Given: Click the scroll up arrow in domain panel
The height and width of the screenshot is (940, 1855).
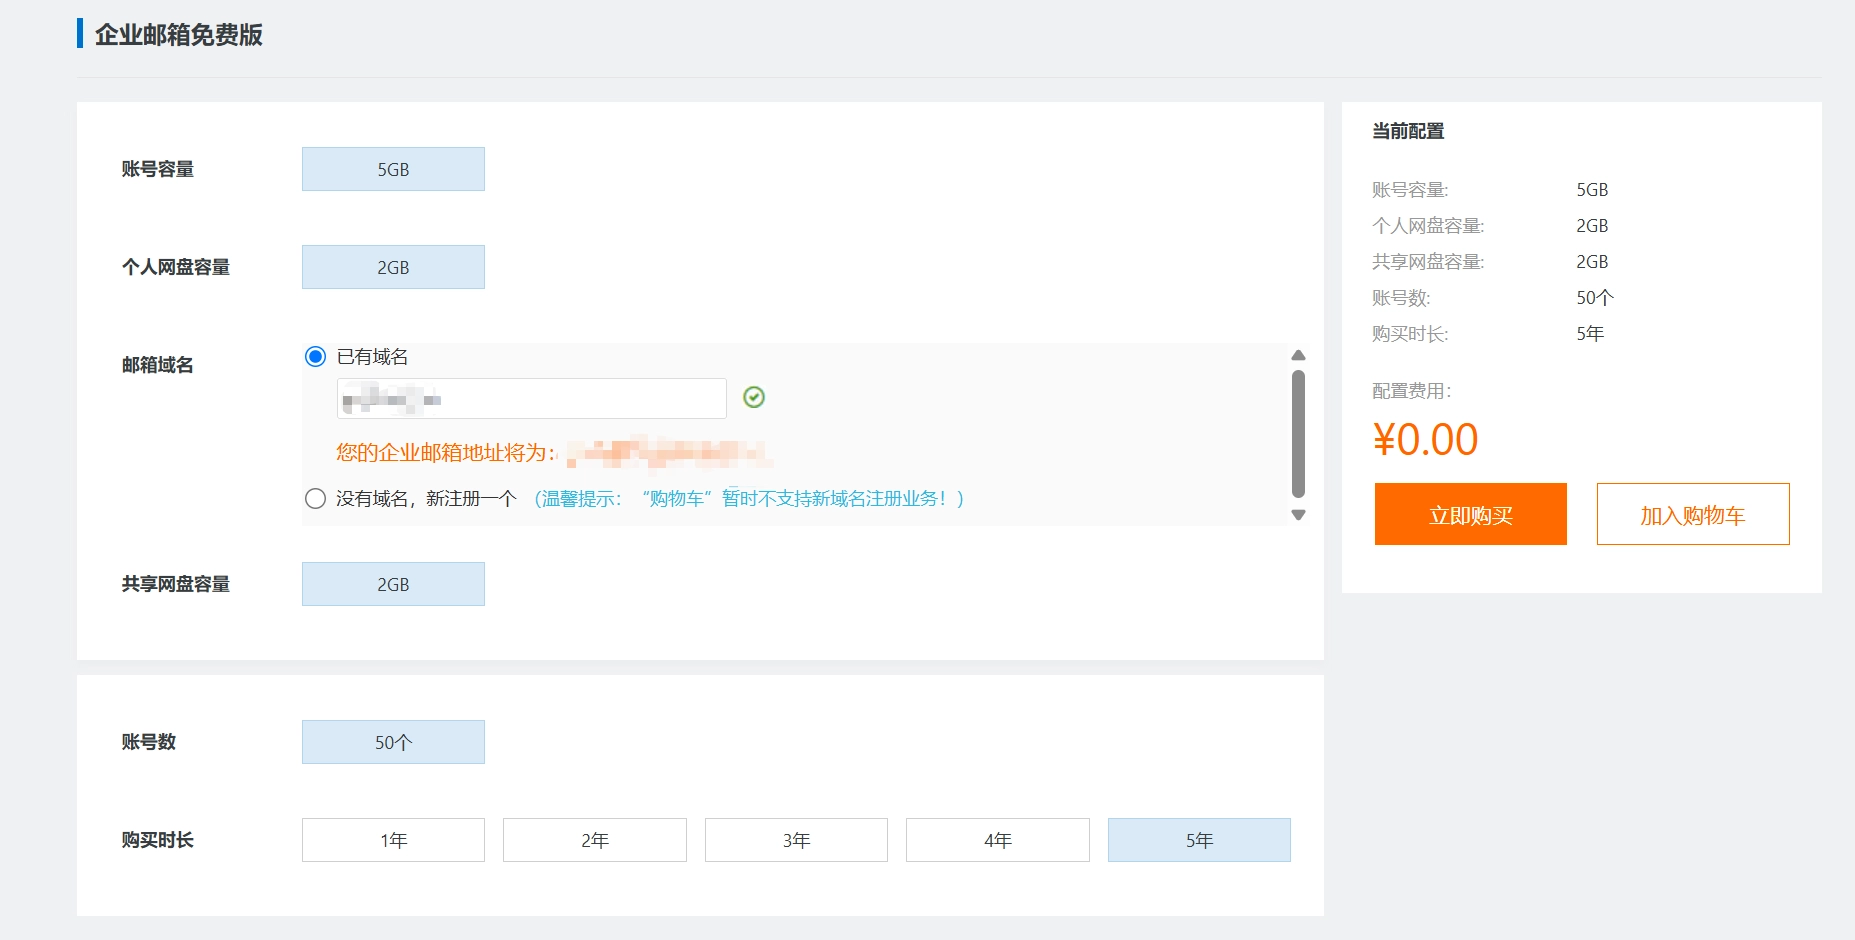Looking at the screenshot, I should pos(1298,356).
